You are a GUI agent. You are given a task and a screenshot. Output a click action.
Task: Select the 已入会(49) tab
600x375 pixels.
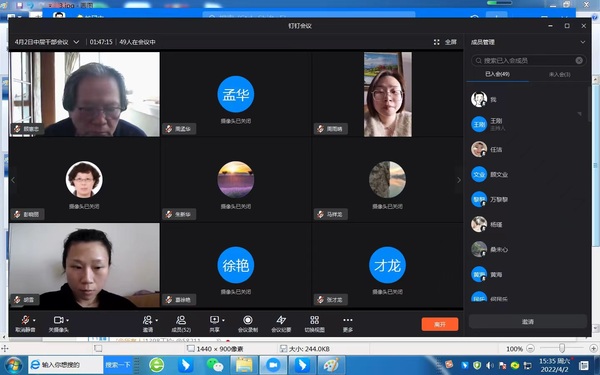pos(497,74)
